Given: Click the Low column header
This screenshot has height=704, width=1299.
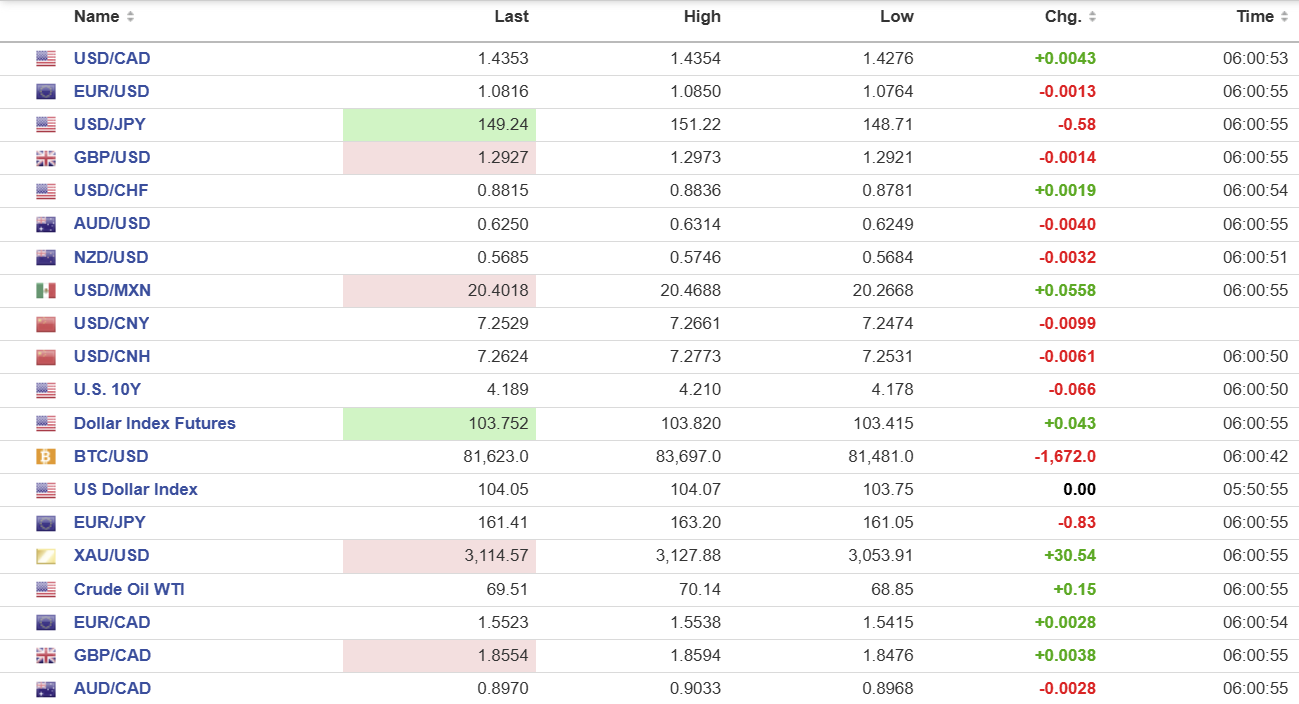Looking at the screenshot, I should click(x=896, y=17).
